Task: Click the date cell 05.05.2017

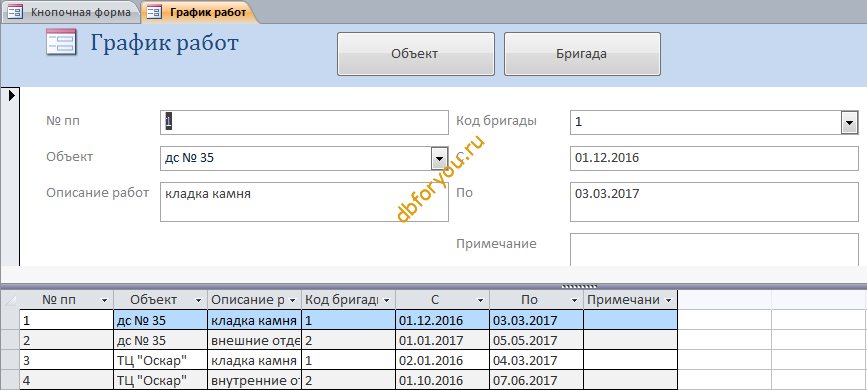Action: [536, 340]
